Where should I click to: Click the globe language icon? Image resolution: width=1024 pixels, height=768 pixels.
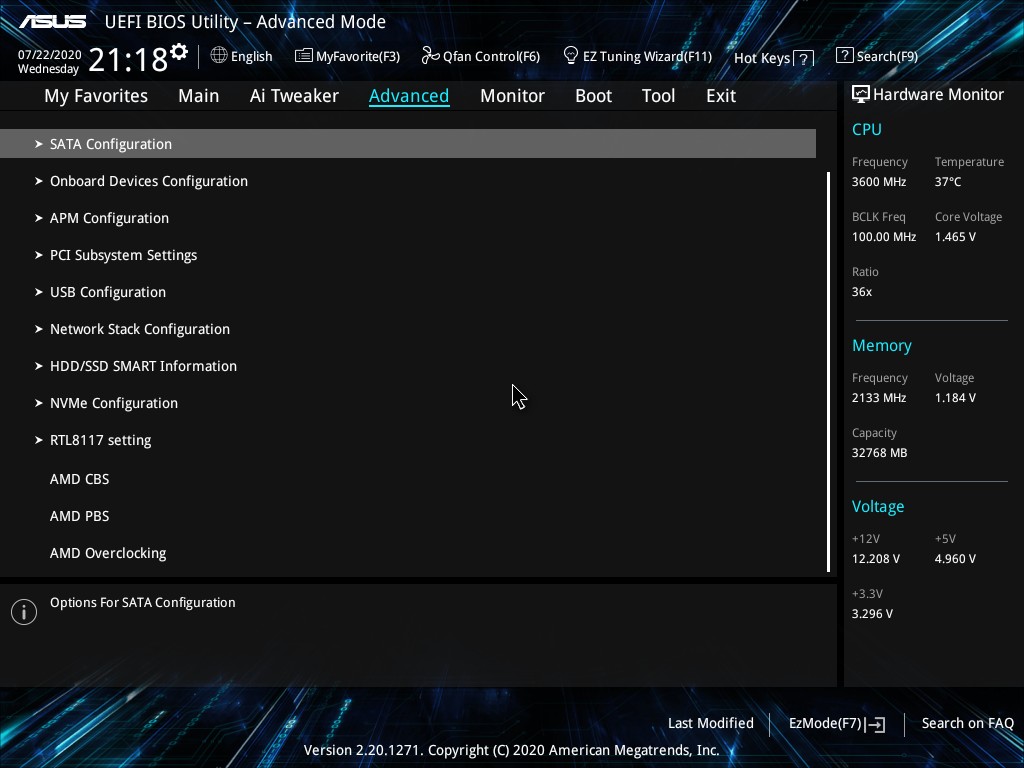coord(219,56)
